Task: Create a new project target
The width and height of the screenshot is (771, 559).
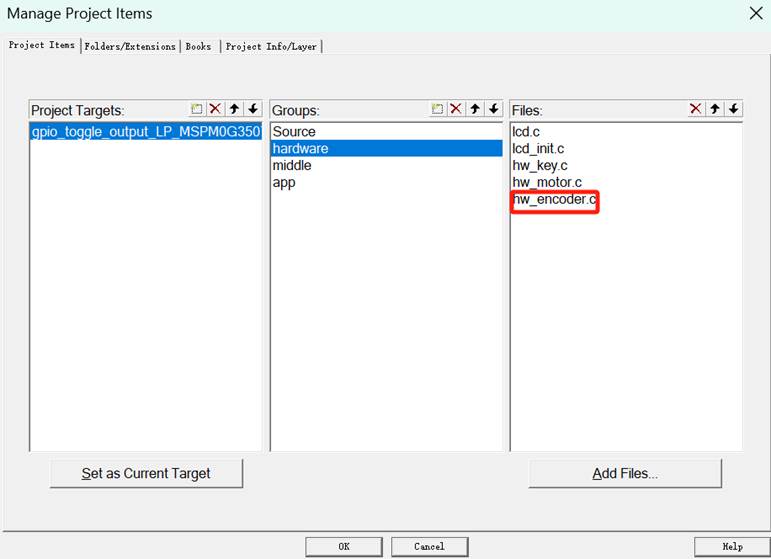Action: click(197, 109)
